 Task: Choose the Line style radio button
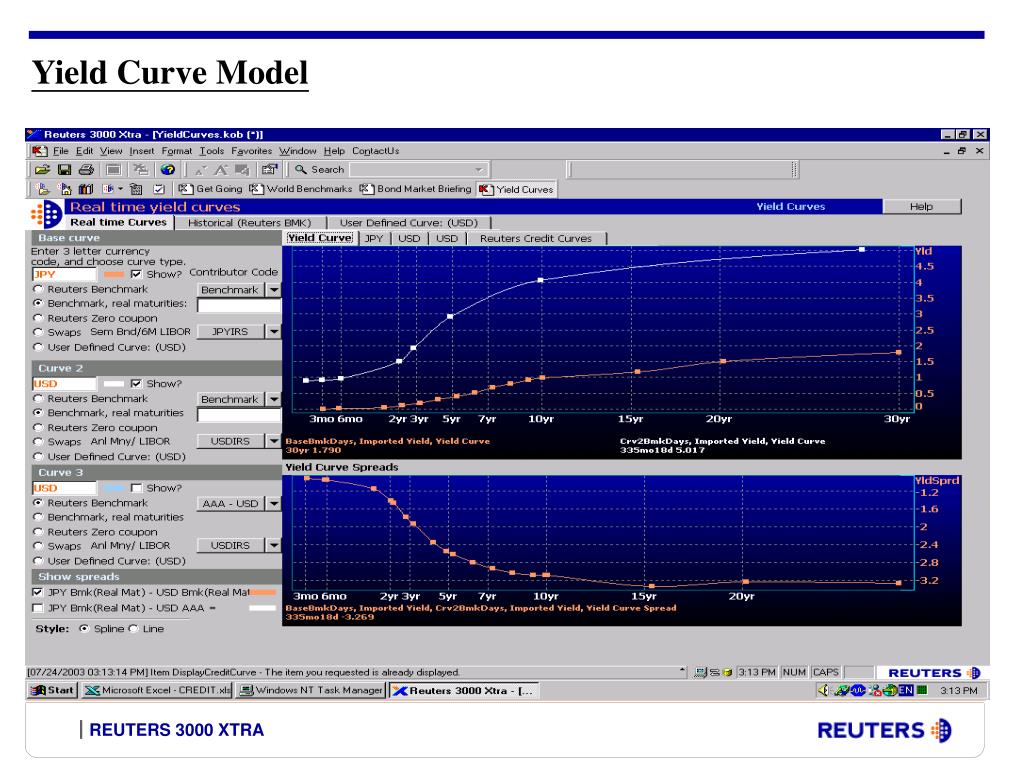[134, 628]
